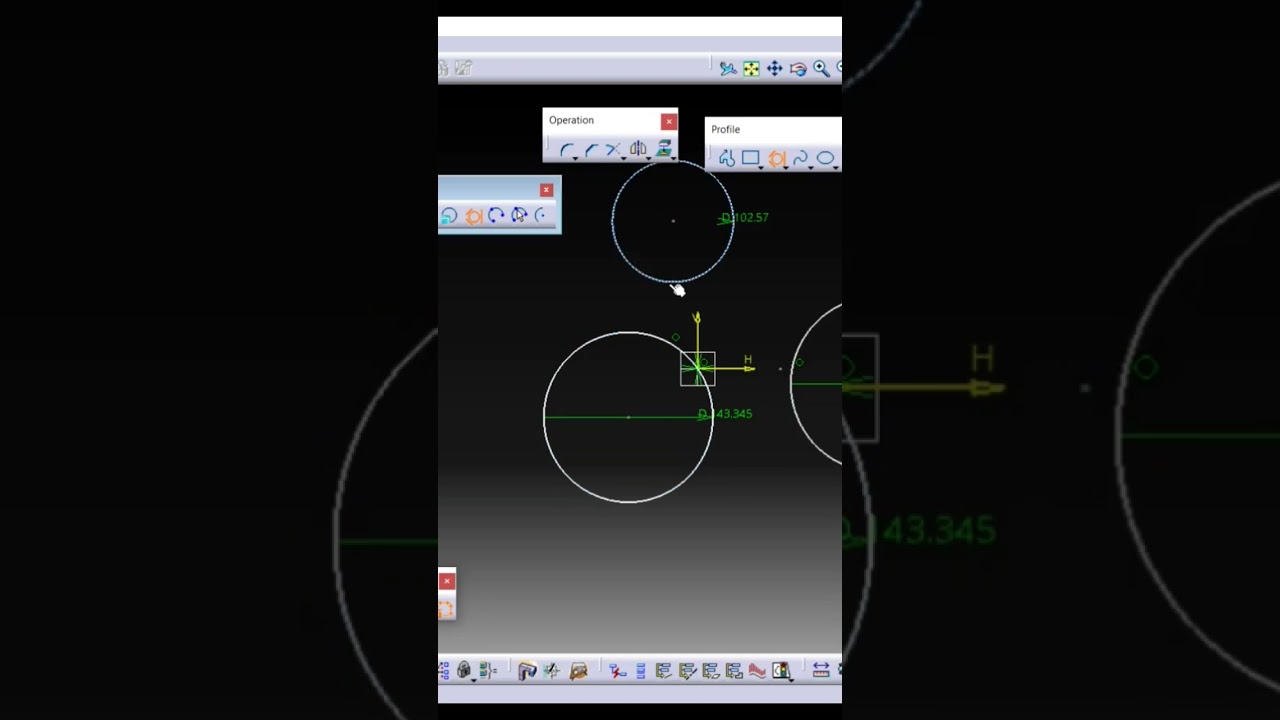Select the D 143.345 diameter dimension
Image resolution: width=1280 pixels, height=720 pixels.
coord(725,414)
